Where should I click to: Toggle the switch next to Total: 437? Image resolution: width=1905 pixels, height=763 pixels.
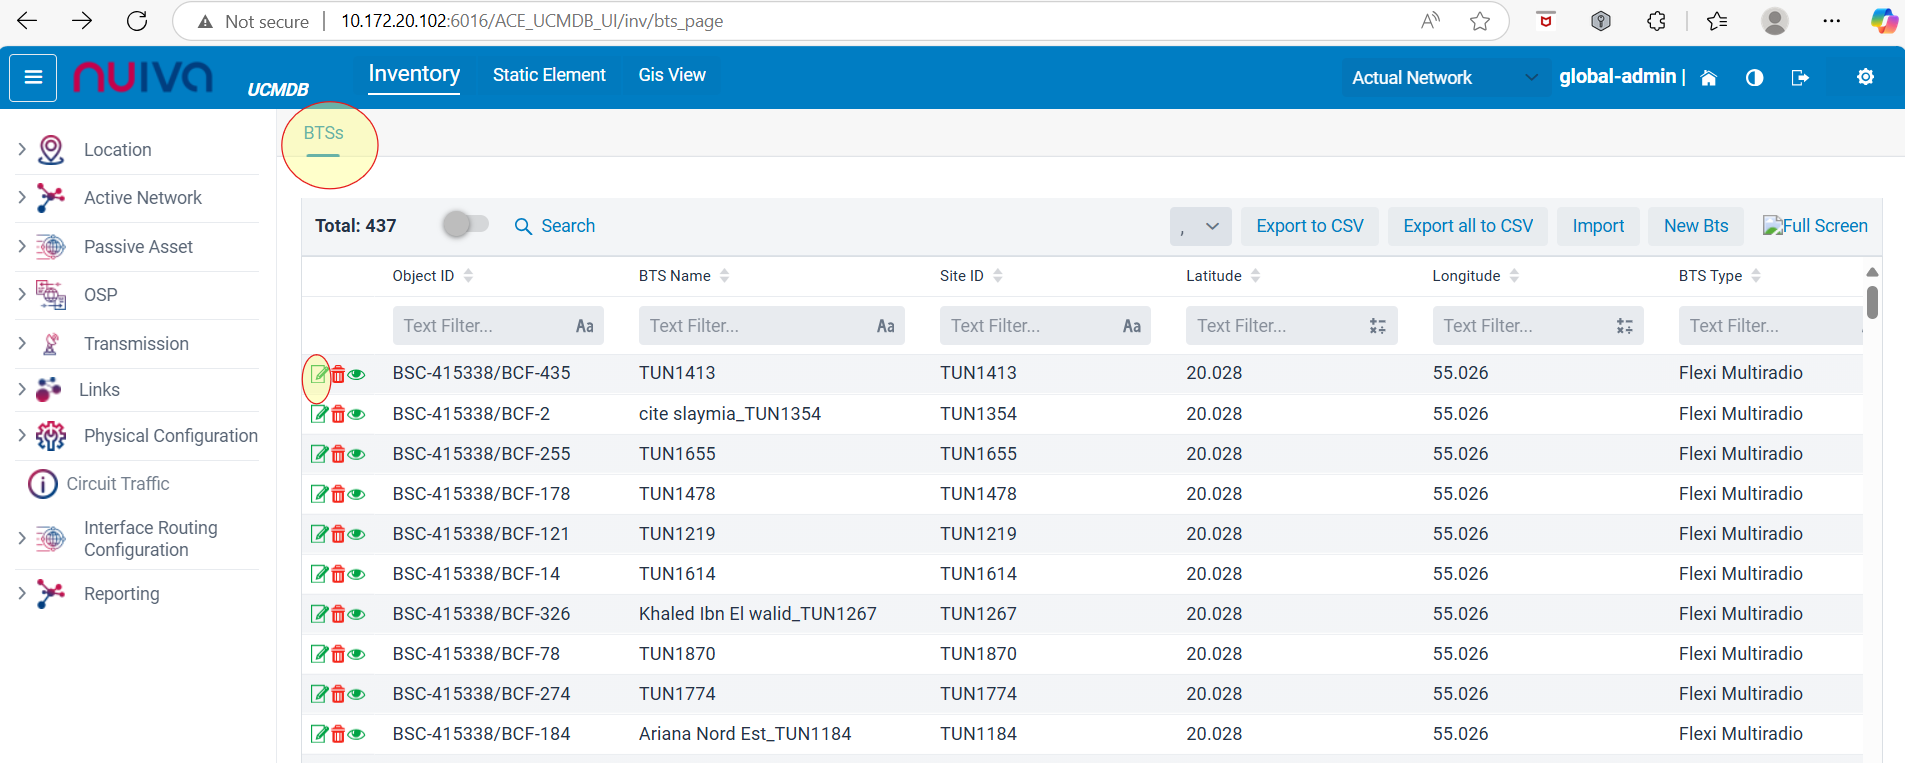[x=465, y=225]
